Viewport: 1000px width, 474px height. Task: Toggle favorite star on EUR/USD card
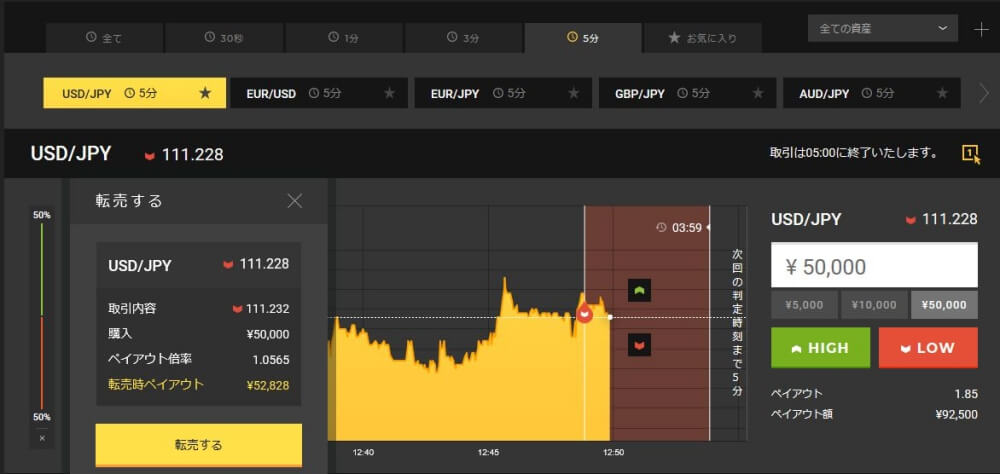390,93
